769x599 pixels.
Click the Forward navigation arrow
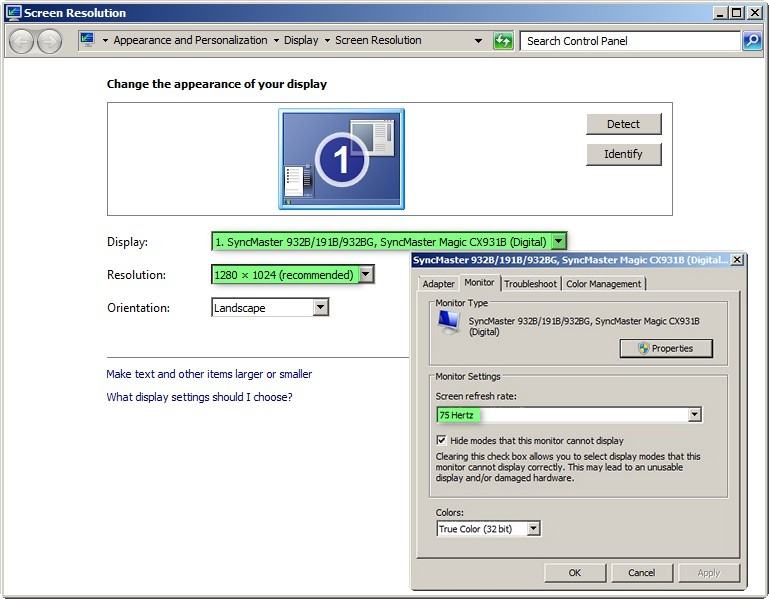[x=49, y=41]
